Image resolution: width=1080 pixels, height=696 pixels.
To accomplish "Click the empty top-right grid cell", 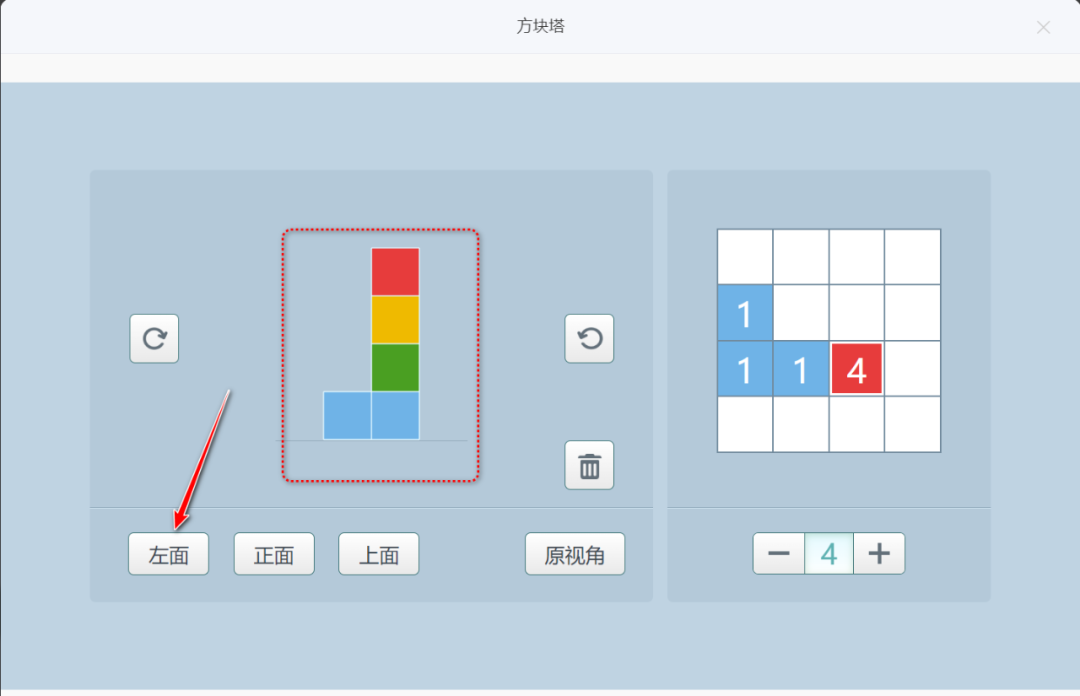I will [x=912, y=256].
